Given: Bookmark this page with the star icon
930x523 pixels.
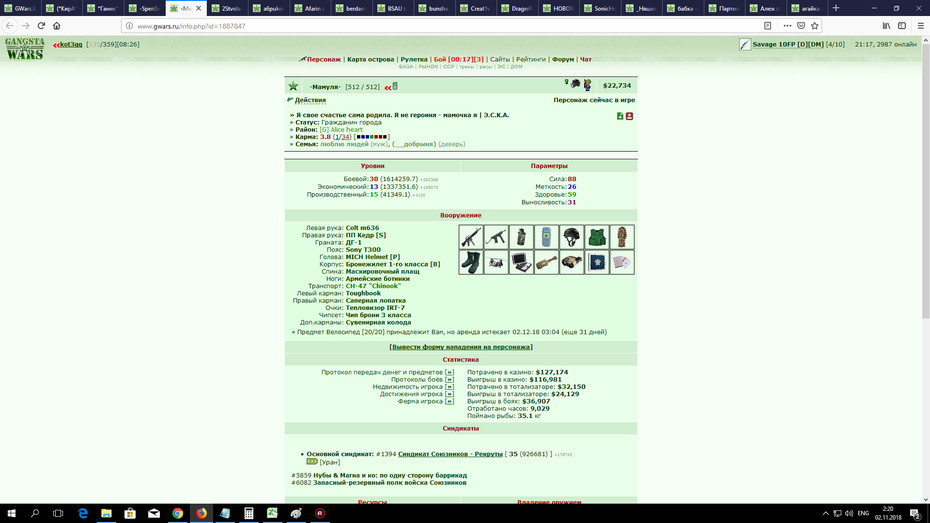Looking at the screenshot, I should [x=814, y=25].
